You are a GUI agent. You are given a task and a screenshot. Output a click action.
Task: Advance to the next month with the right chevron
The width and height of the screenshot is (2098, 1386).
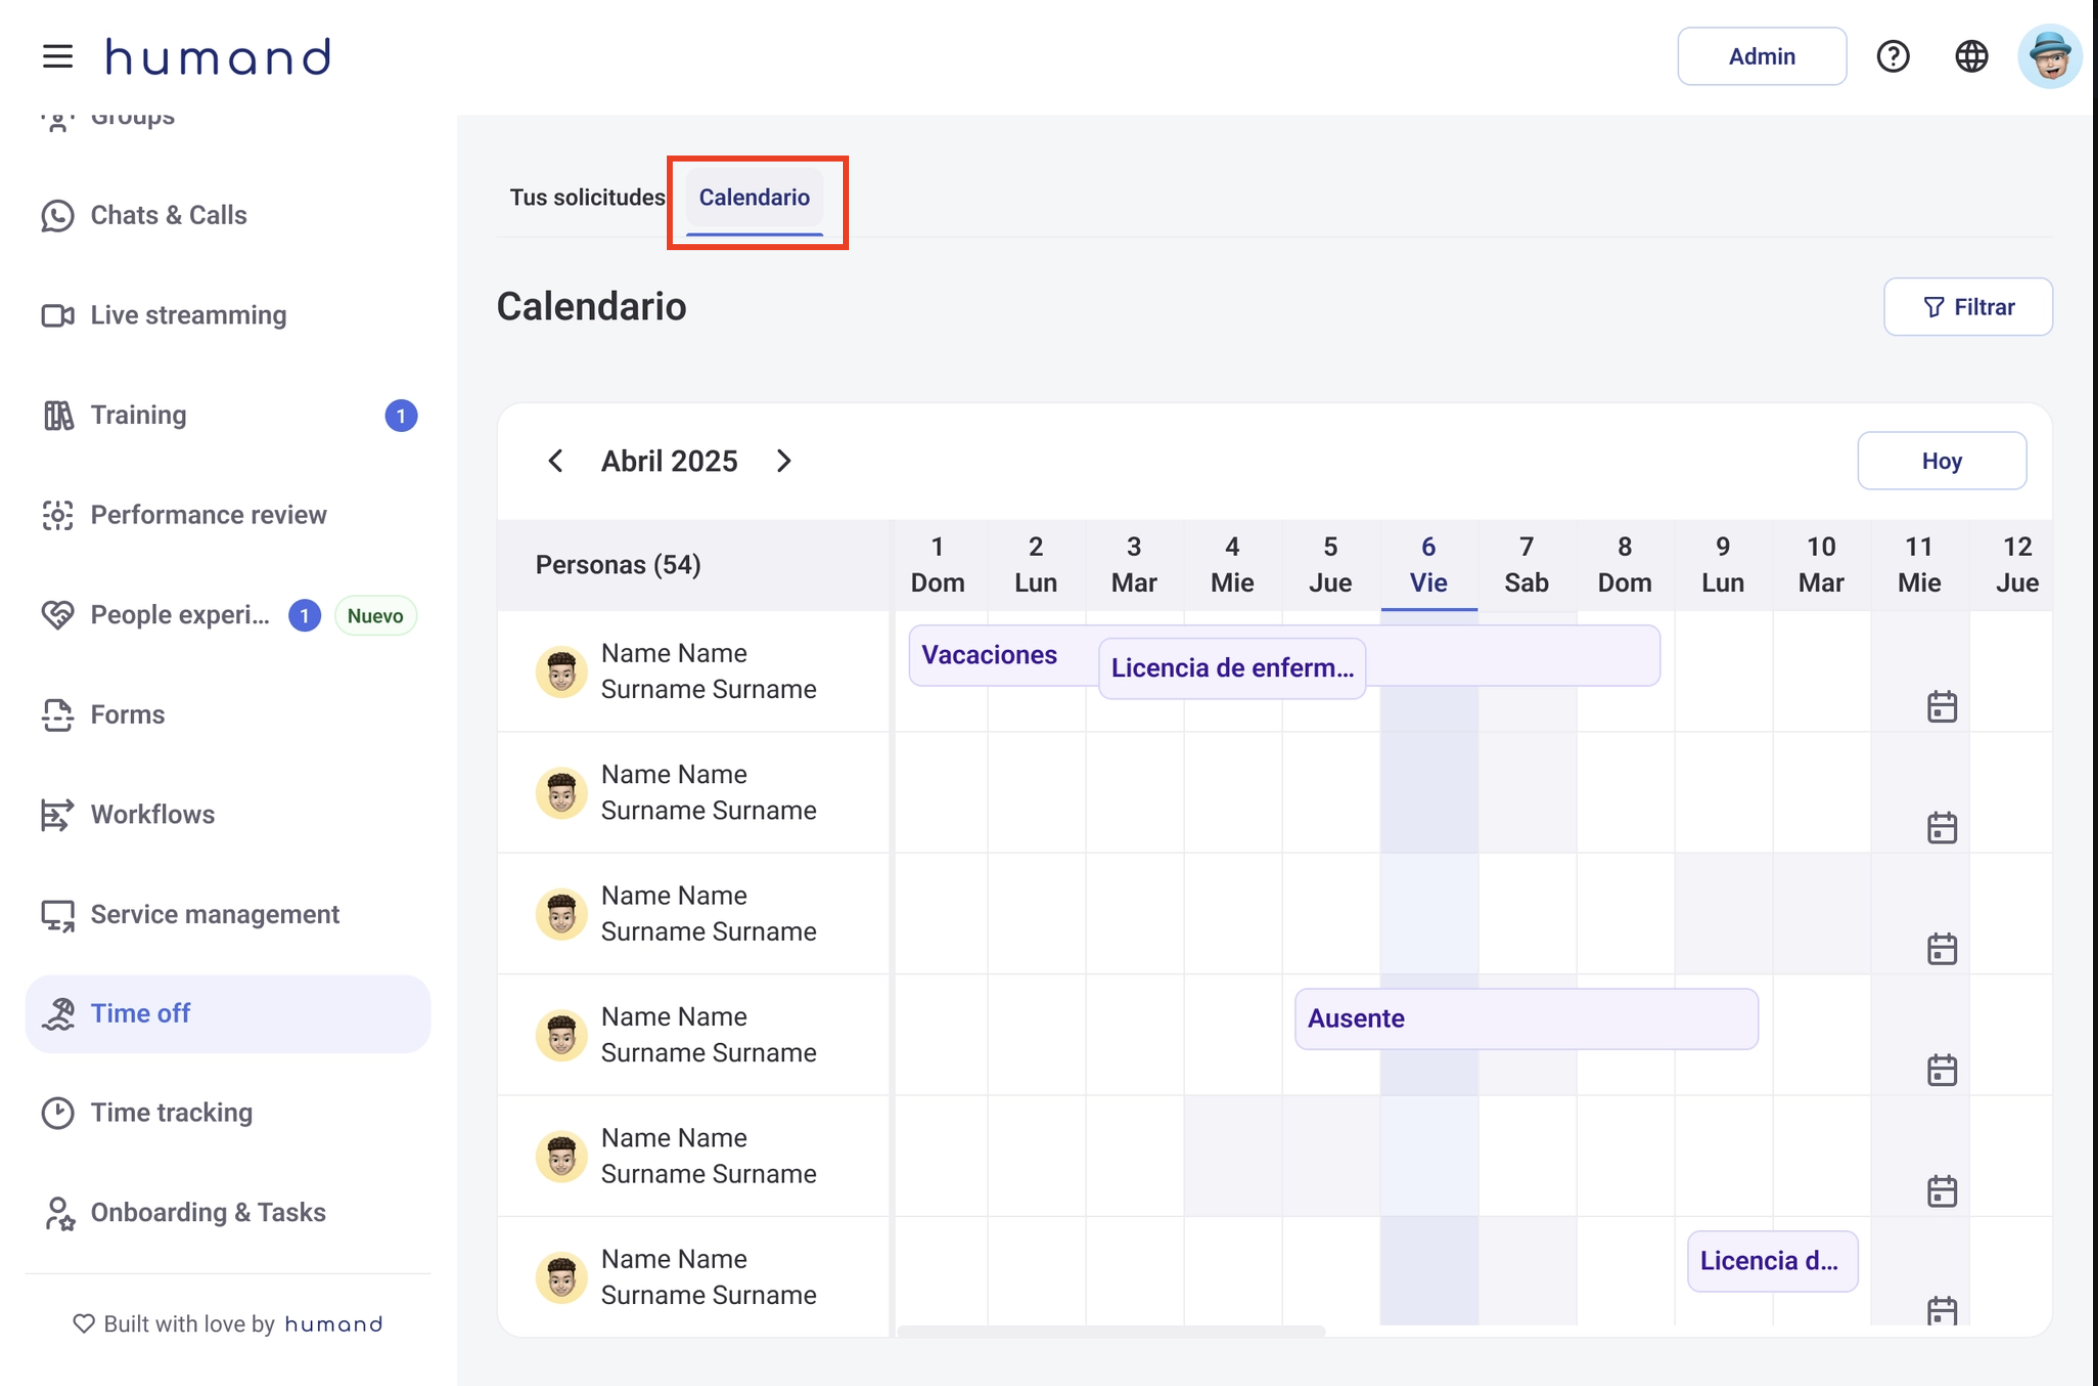[784, 461]
